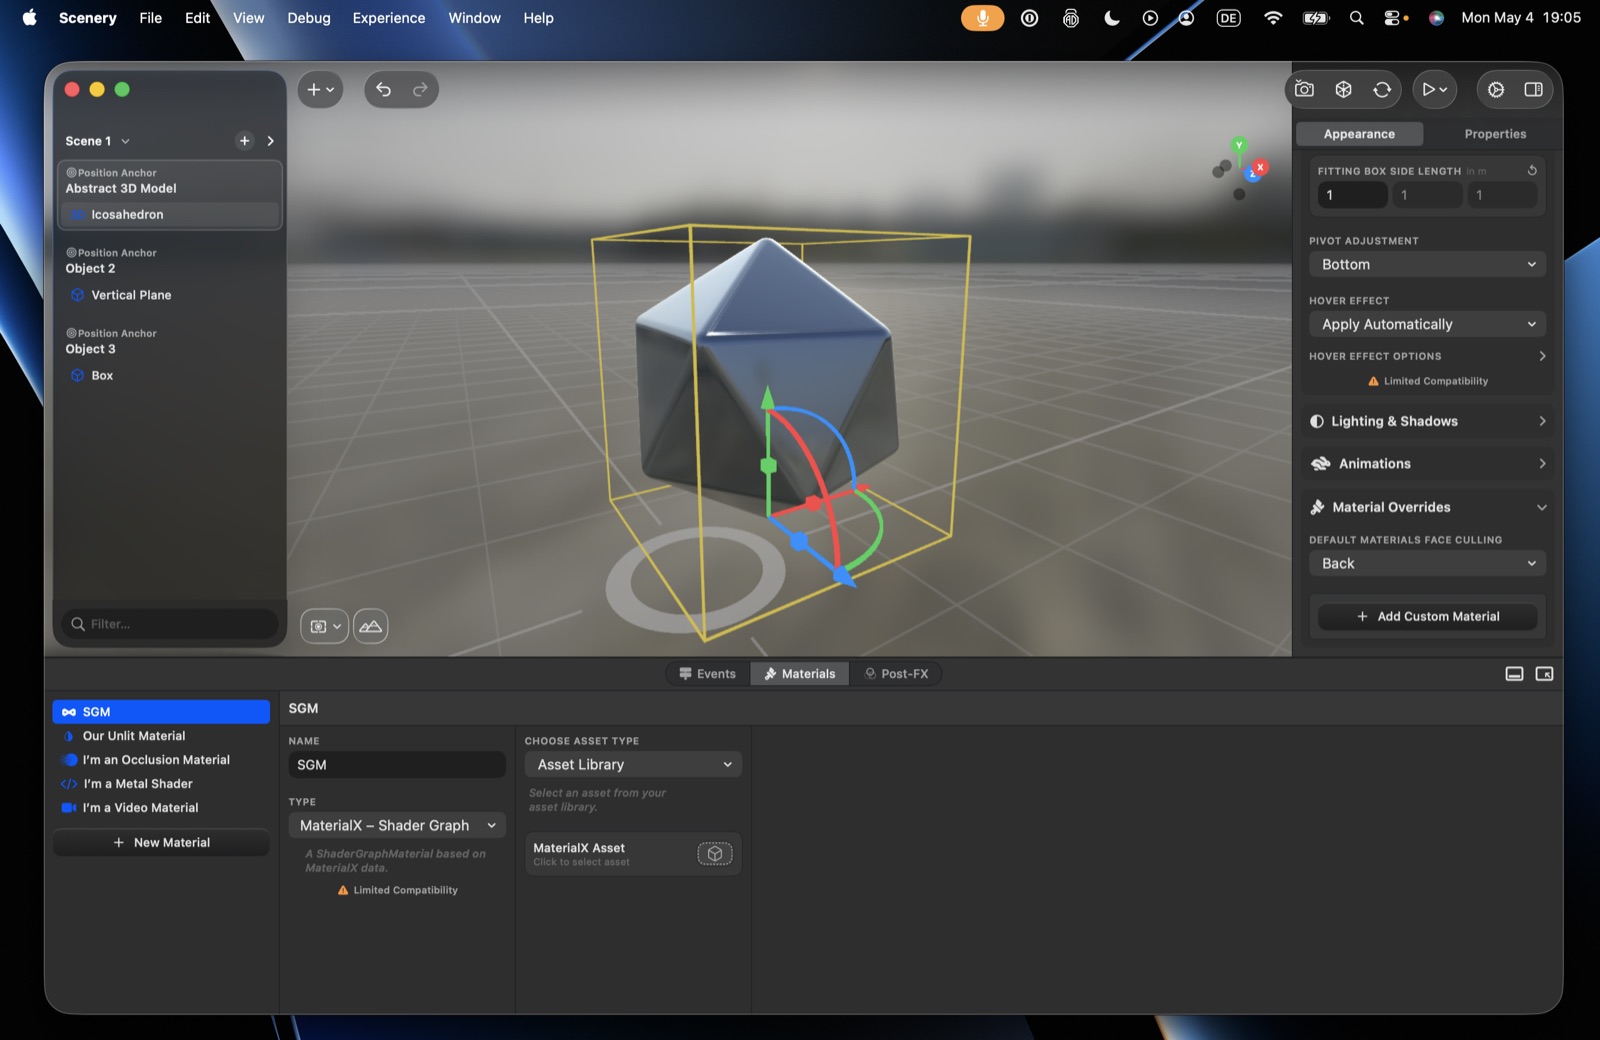Expand Hover Effect Options
The width and height of the screenshot is (1600, 1040).
tap(1427, 356)
